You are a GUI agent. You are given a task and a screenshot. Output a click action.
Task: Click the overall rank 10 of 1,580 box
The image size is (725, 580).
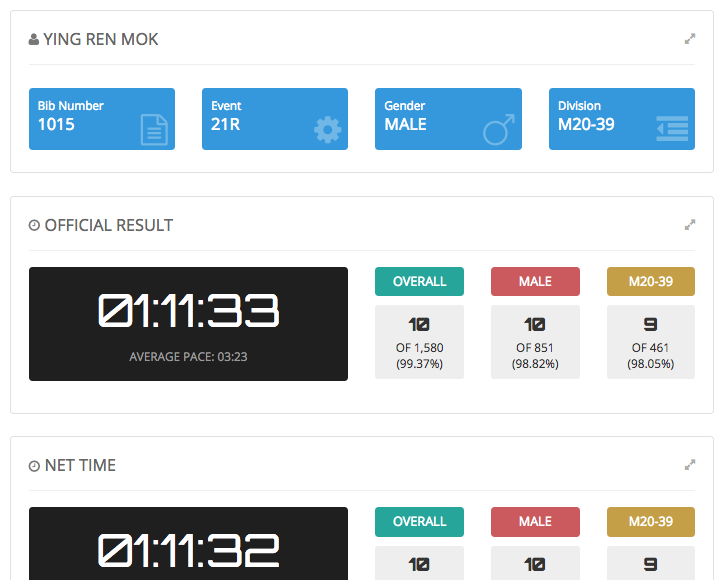point(419,342)
